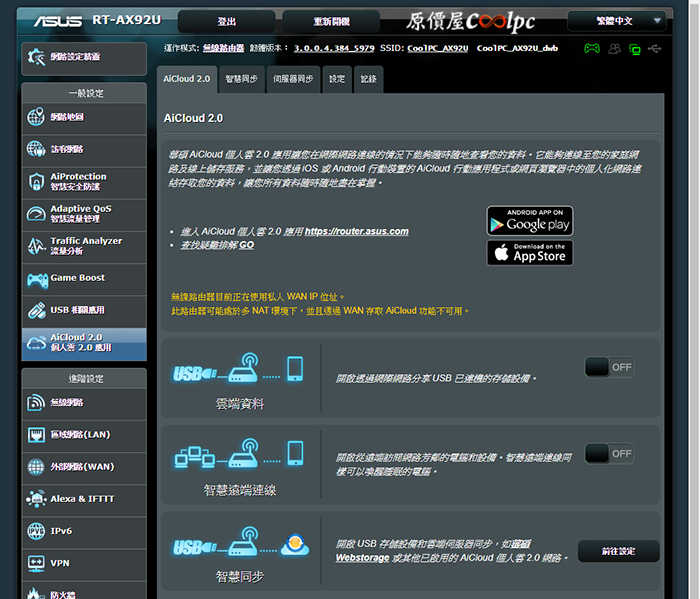700x599 pixels.
Task: Open WAN globe icon in sidebar
Action: click(36, 467)
